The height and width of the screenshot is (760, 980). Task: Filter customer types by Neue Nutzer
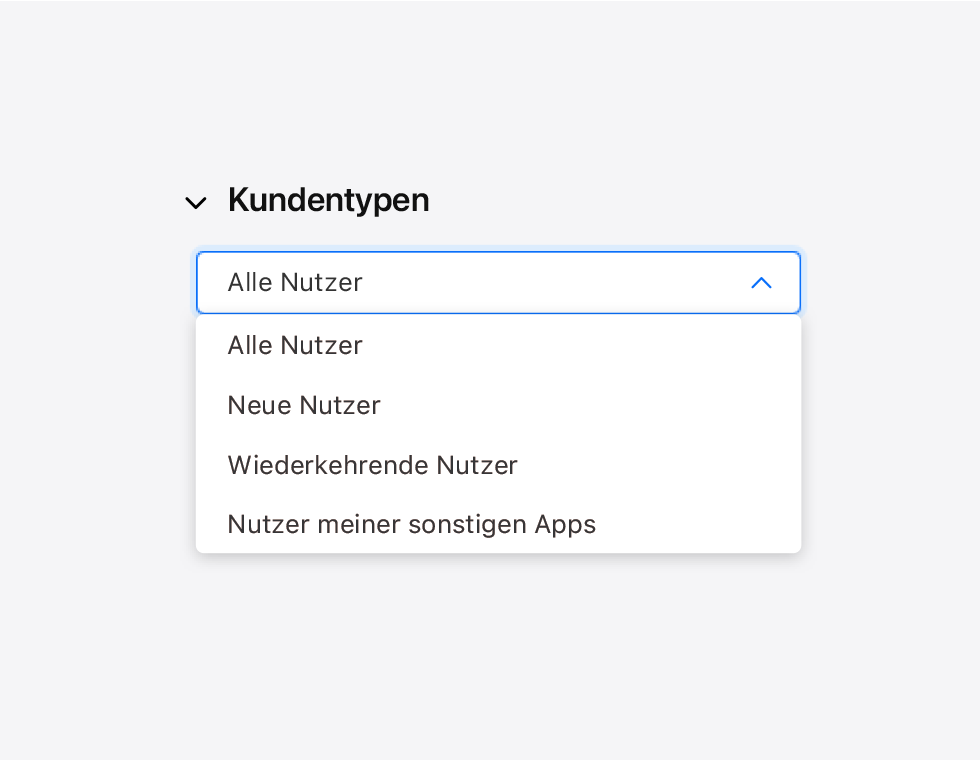pyautogui.click(x=304, y=406)
